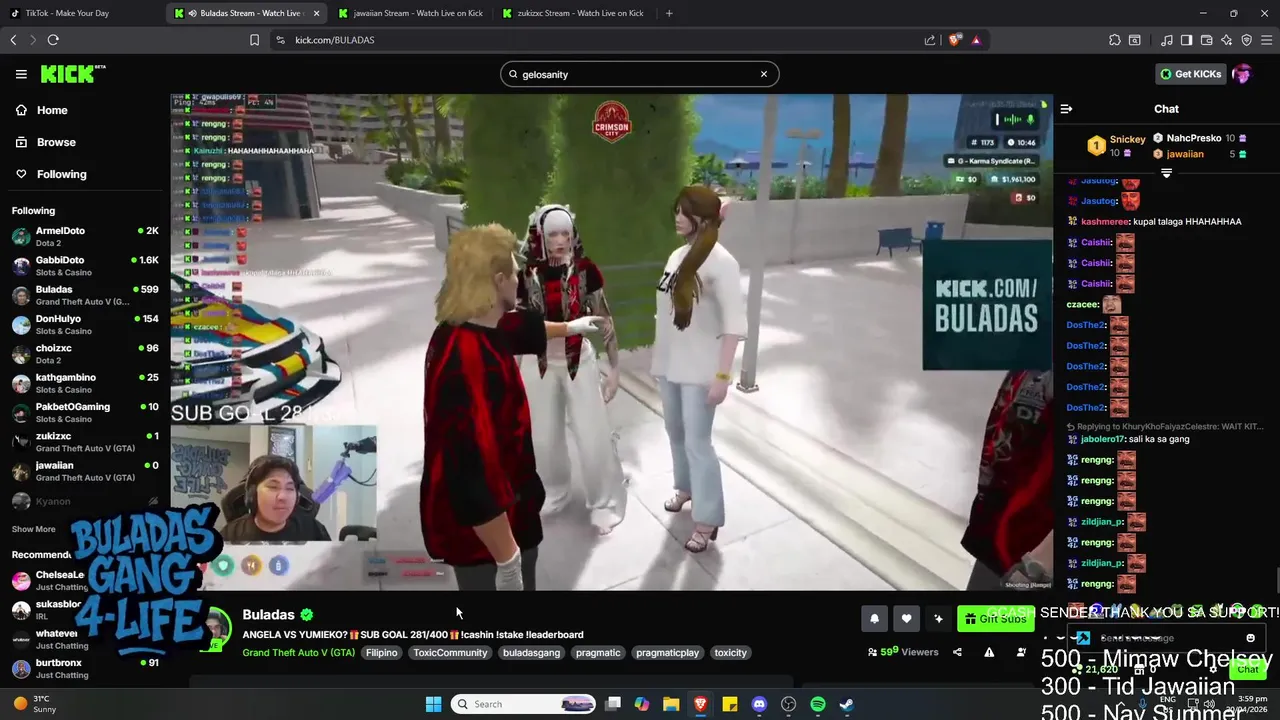Report the stream with warning icon
The height and width of the screenshot is (720, 1280).
tap(989, 652)
